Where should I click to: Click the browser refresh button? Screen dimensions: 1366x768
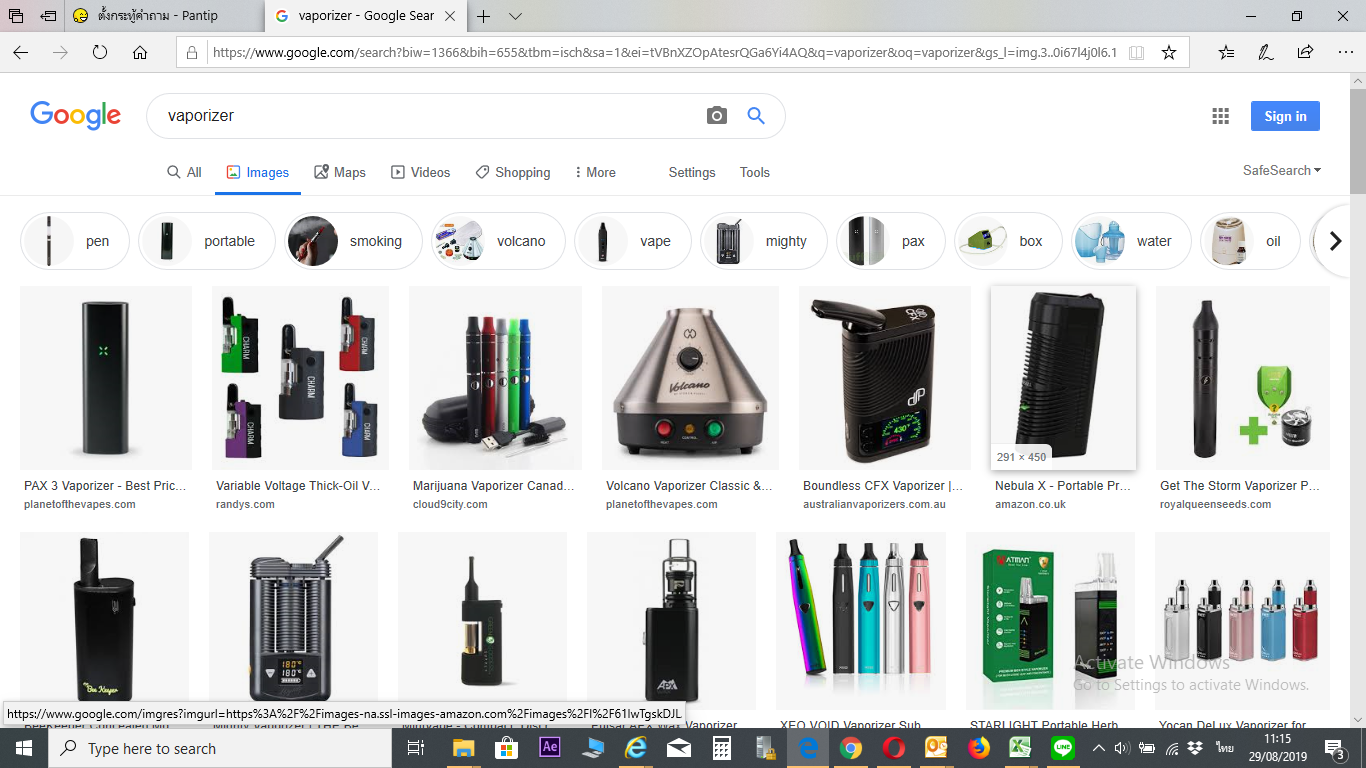pyautogui.click(x=100, y=52)
